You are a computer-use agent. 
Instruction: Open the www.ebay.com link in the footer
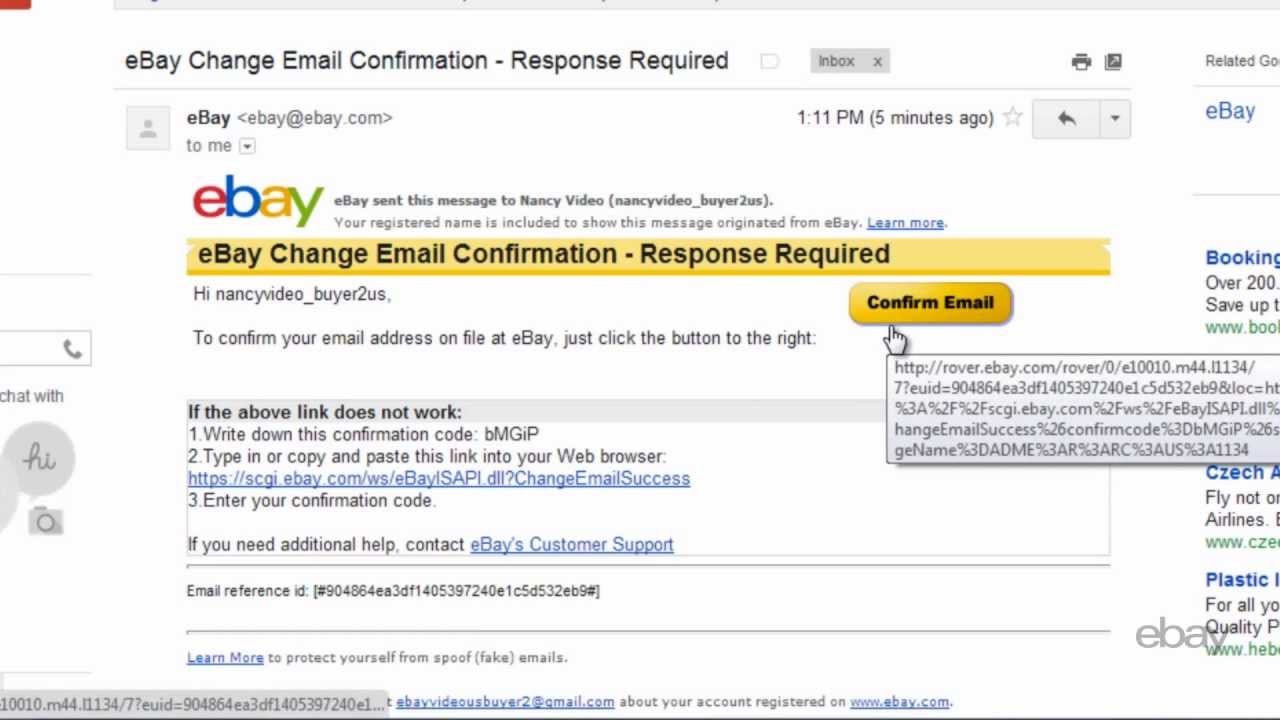coord(899,701)
